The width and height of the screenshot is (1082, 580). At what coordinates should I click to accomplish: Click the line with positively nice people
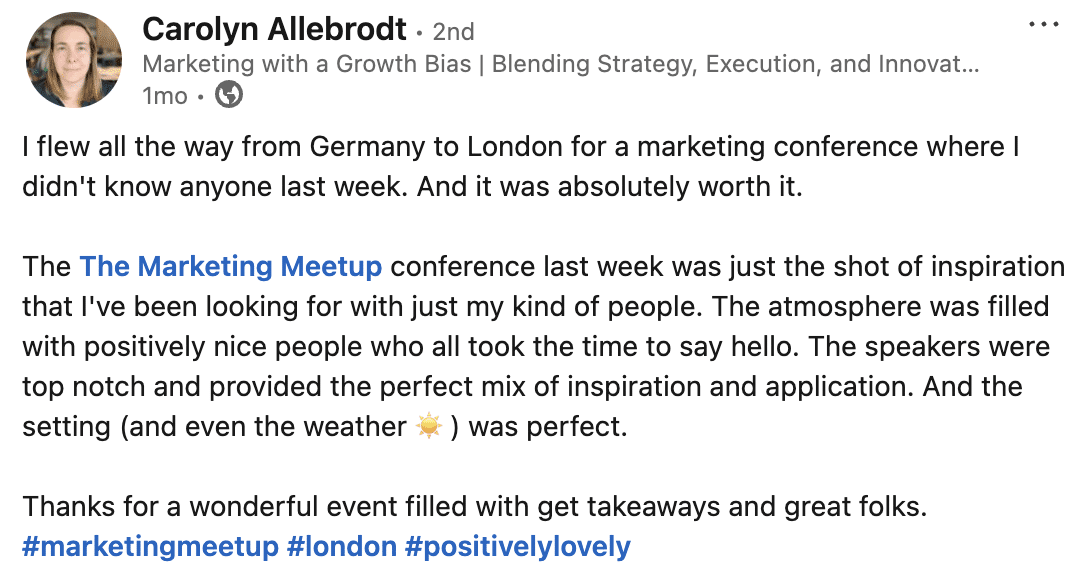coord(536,346)
